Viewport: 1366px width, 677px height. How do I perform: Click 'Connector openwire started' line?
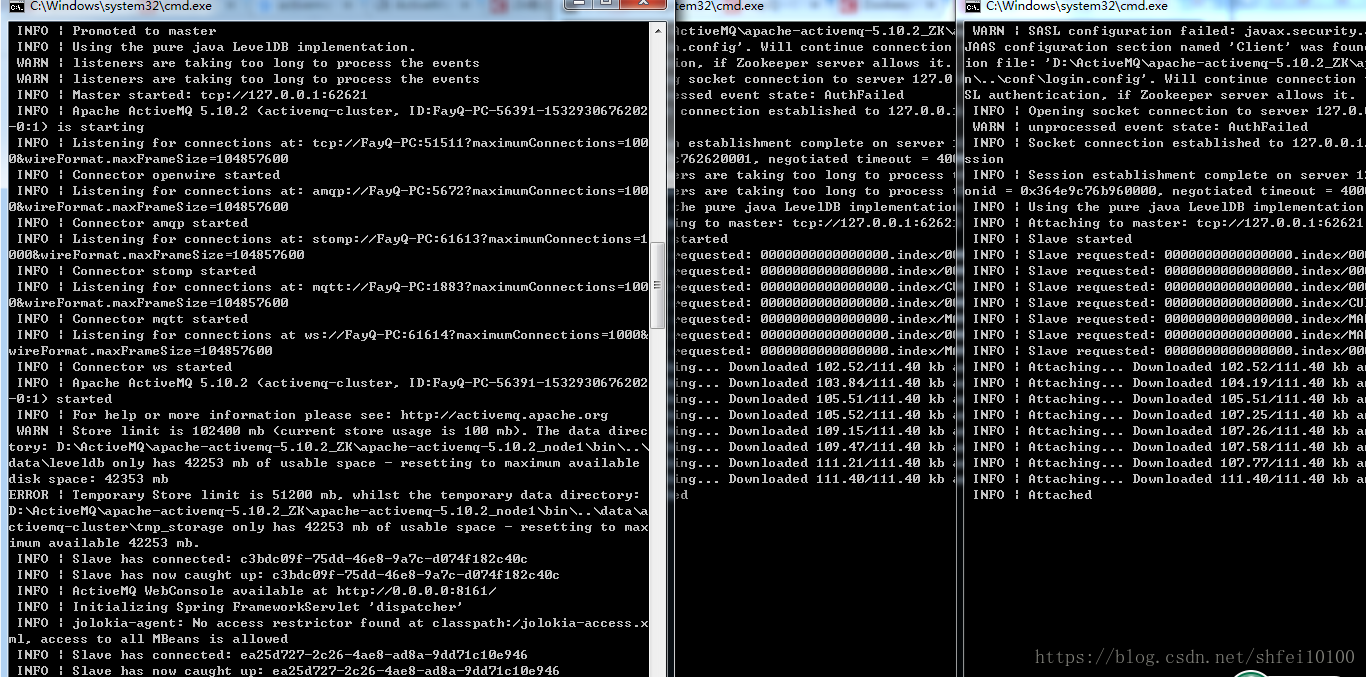pyautogui.click(x=148, y=175)
